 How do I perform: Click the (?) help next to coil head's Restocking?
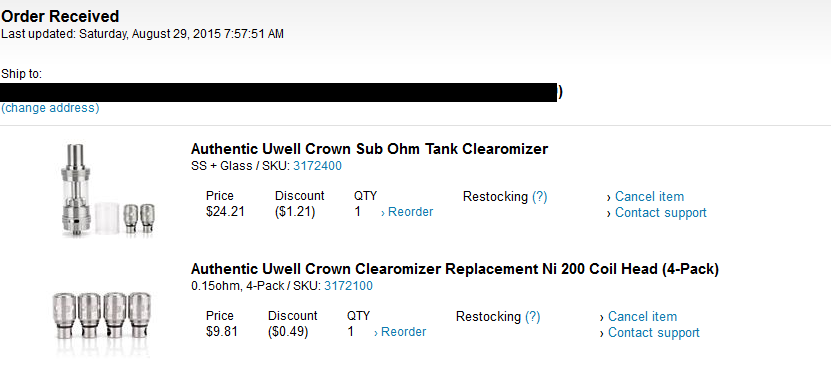[x=533, y=317]
